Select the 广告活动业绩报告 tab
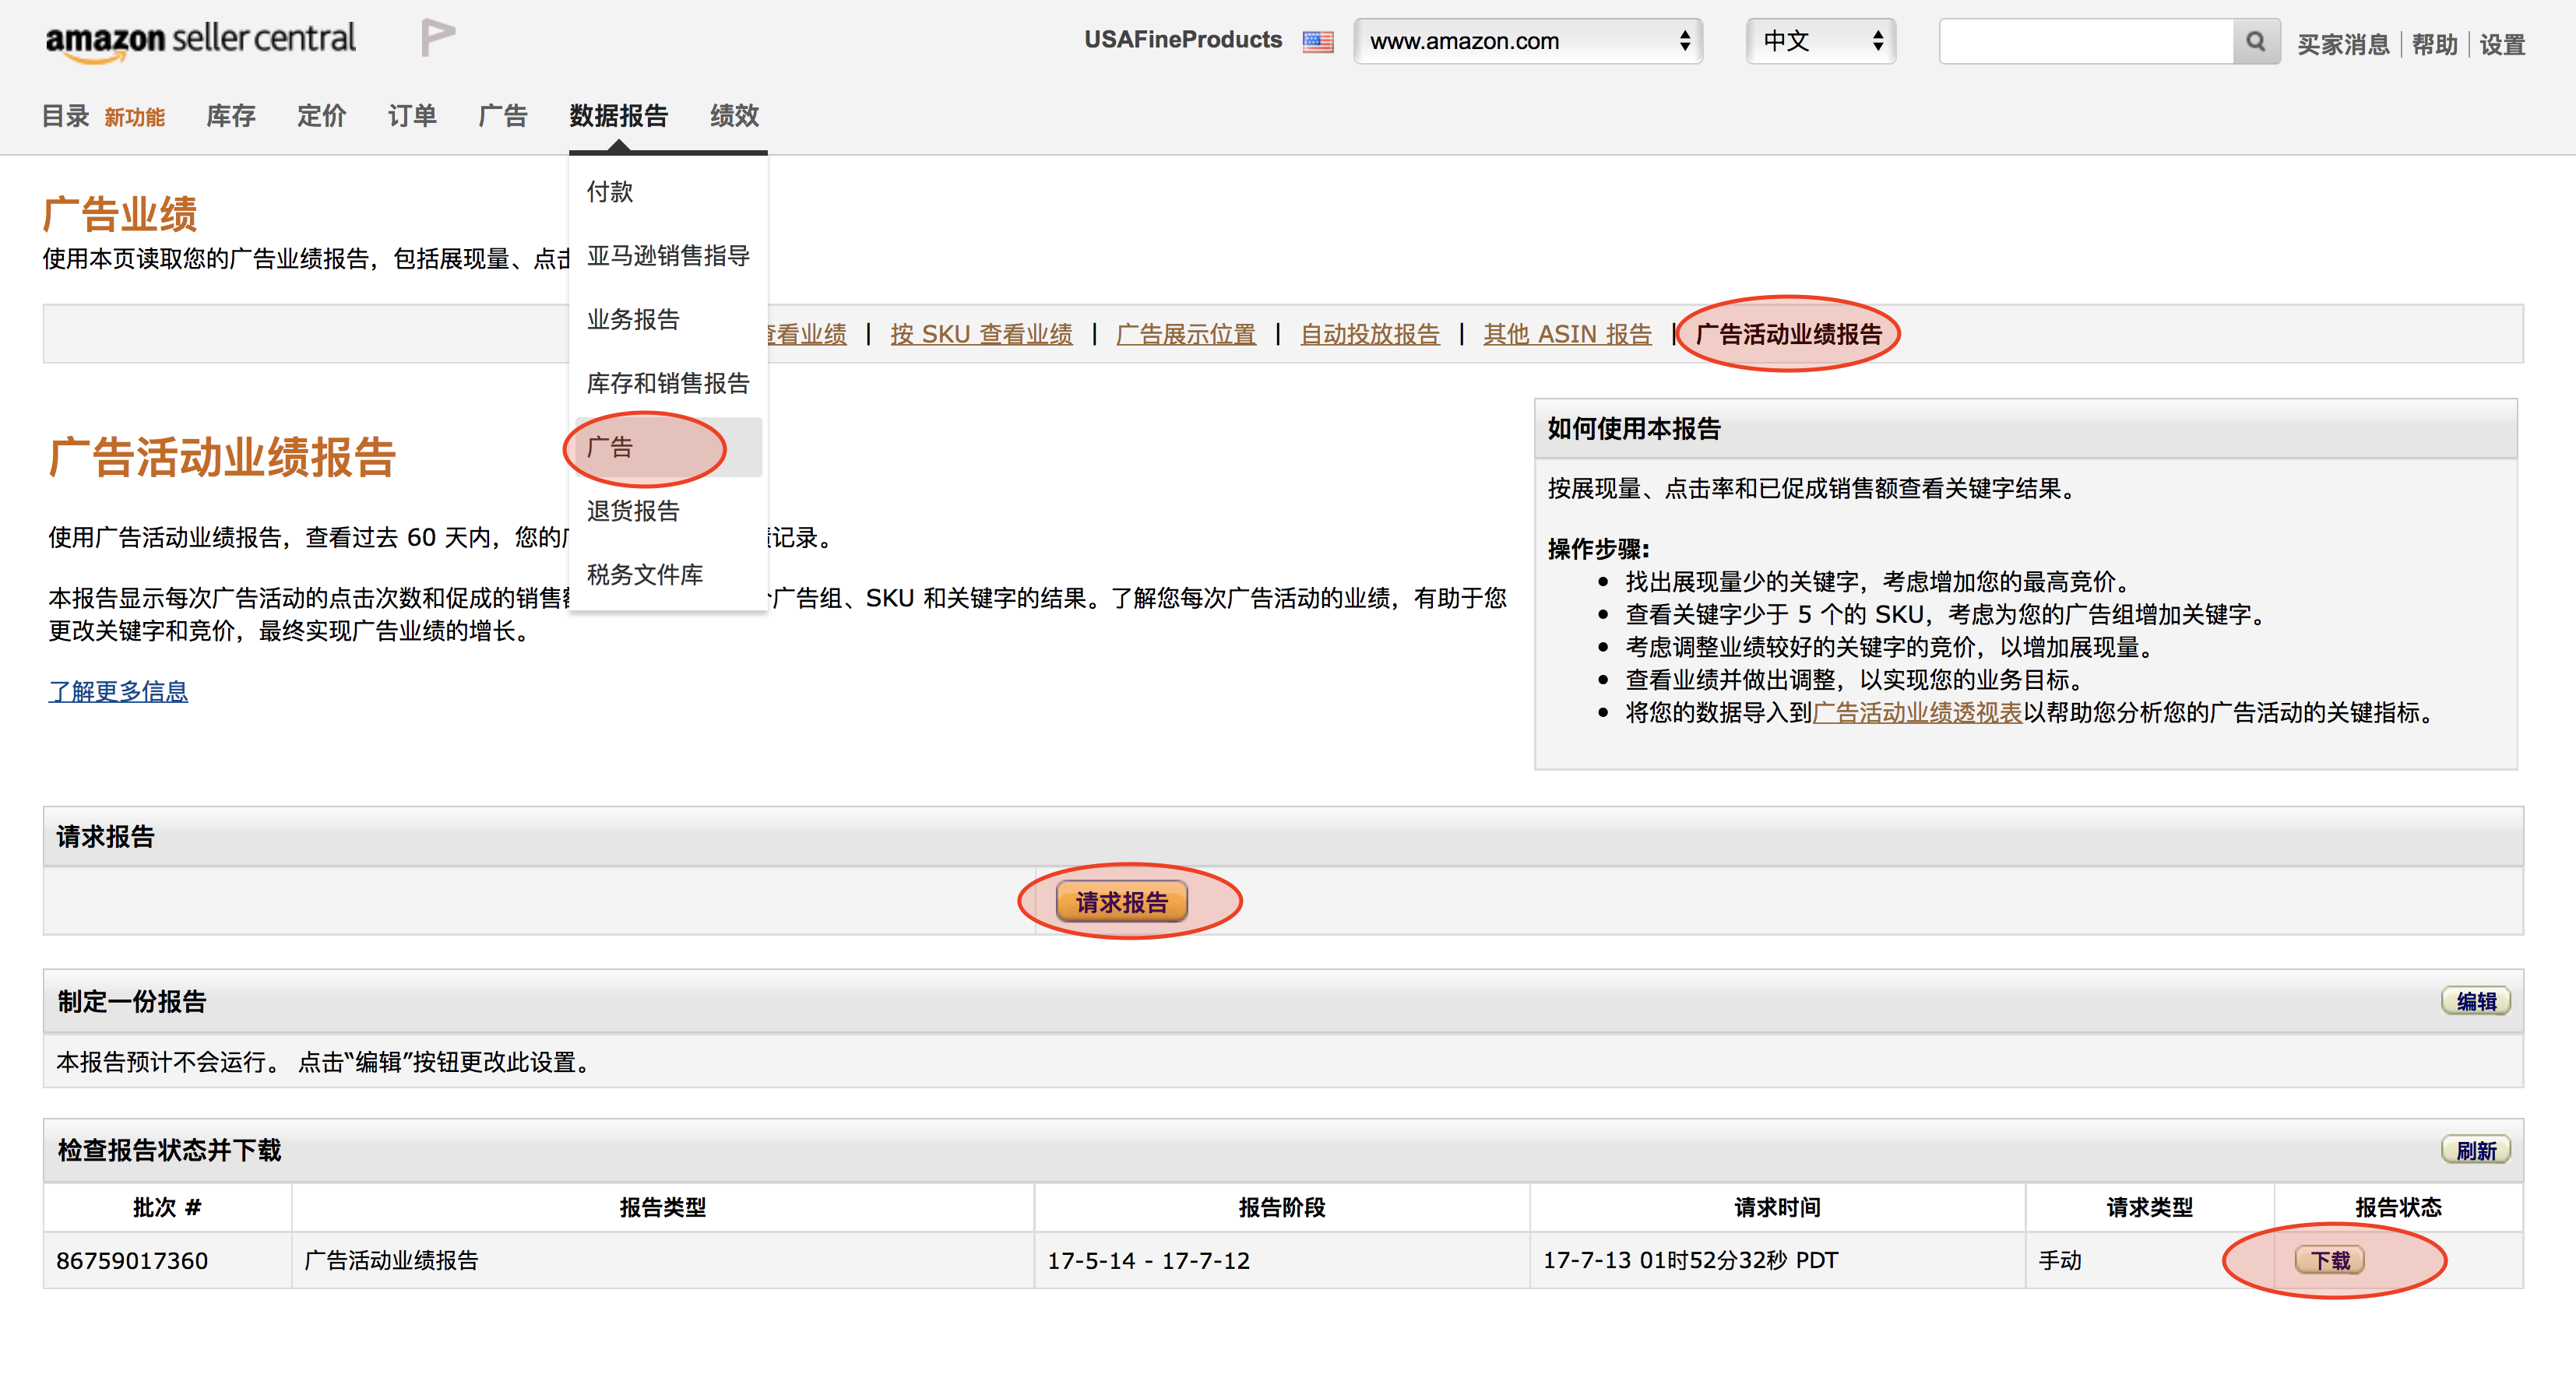 [x=1788, y=334]
